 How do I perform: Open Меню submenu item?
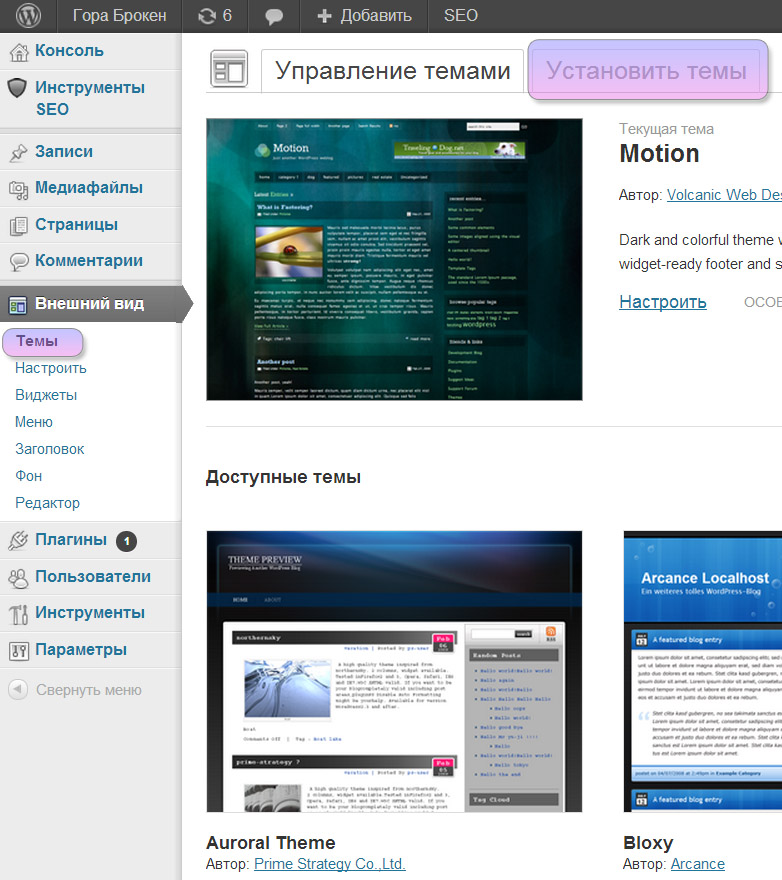34,422
